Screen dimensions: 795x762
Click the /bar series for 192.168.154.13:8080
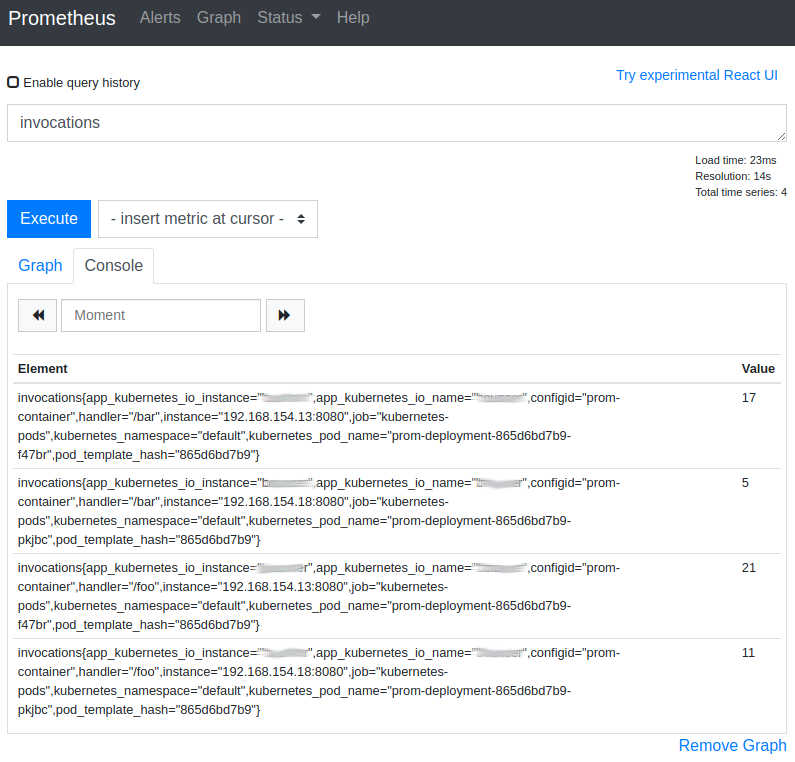click(319, 426)
